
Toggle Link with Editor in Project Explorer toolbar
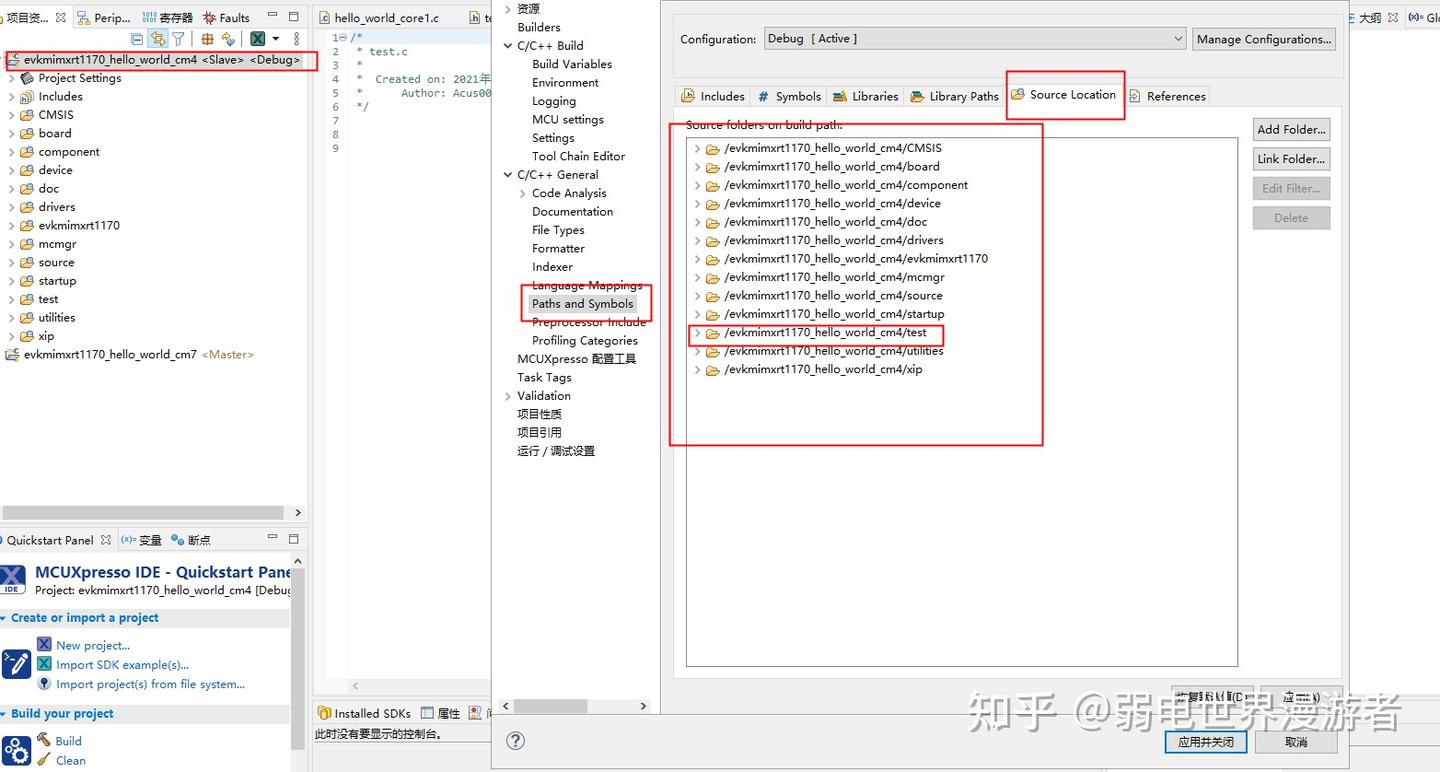pos(160,38)
